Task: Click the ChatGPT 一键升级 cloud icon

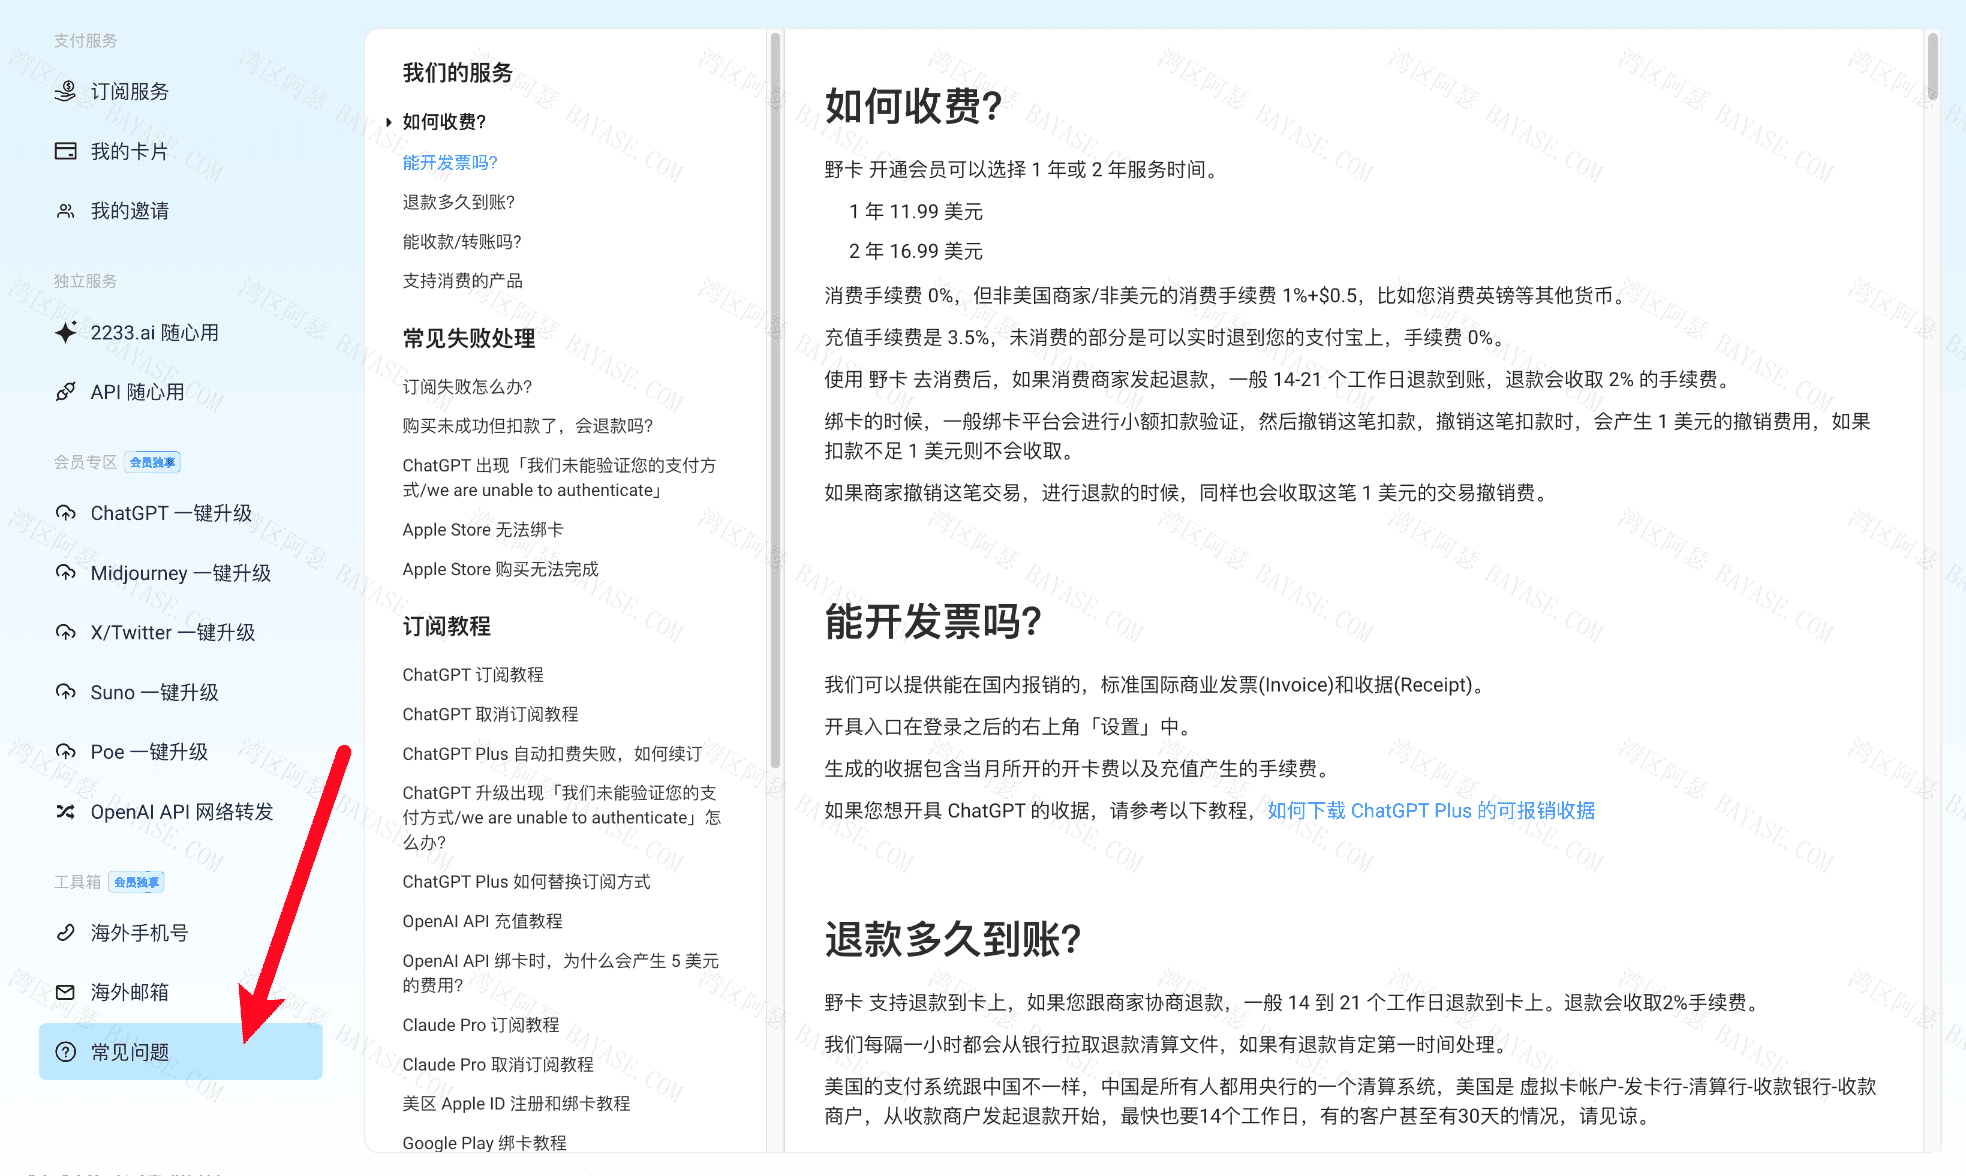Action: [x=65, y=513]
